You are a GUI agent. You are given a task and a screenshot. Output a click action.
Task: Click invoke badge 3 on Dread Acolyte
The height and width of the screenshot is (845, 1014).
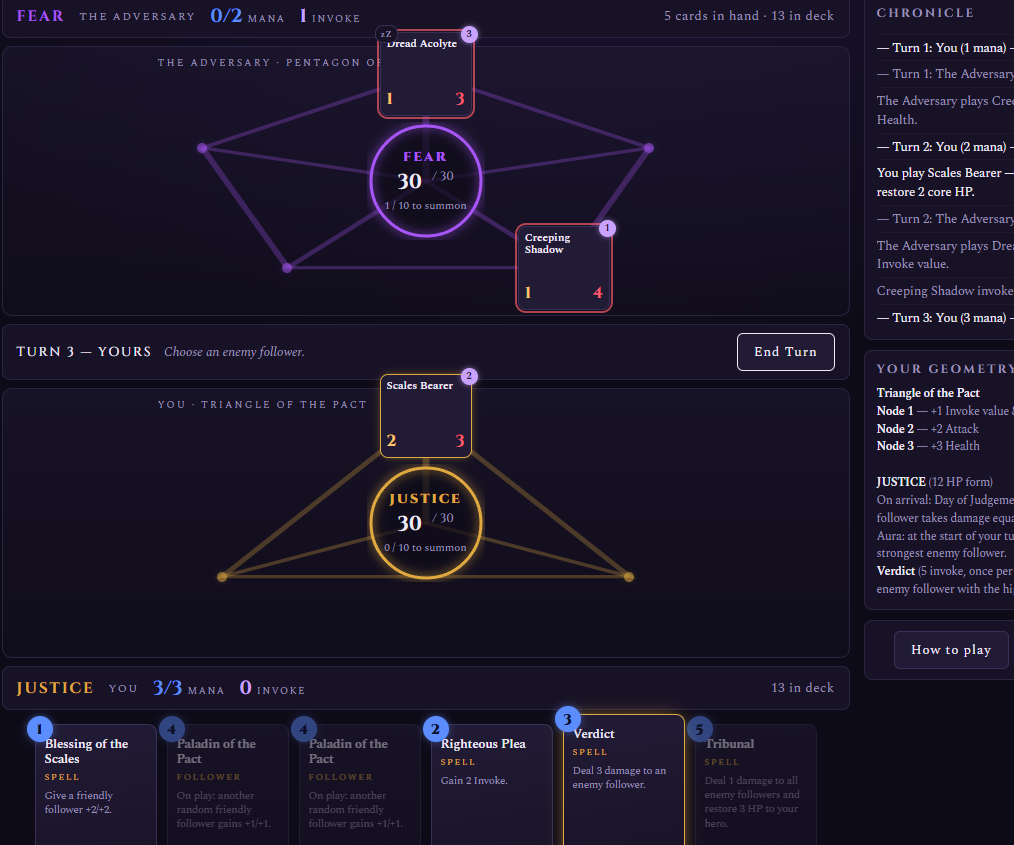469,34
